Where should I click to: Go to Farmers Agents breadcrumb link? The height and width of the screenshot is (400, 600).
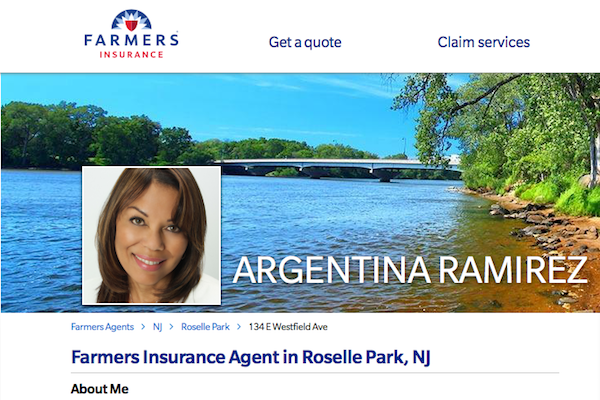click(102, 327)
